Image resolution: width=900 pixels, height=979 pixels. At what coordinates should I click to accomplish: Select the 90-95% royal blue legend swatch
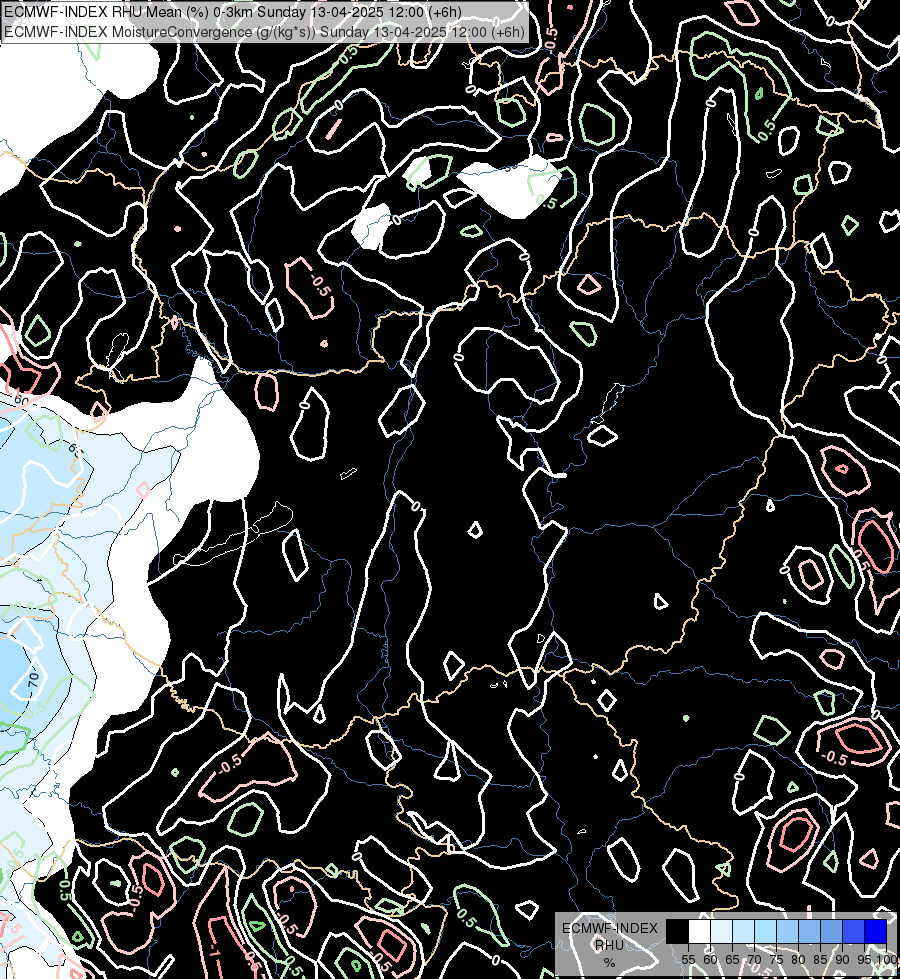coord(854,931)
